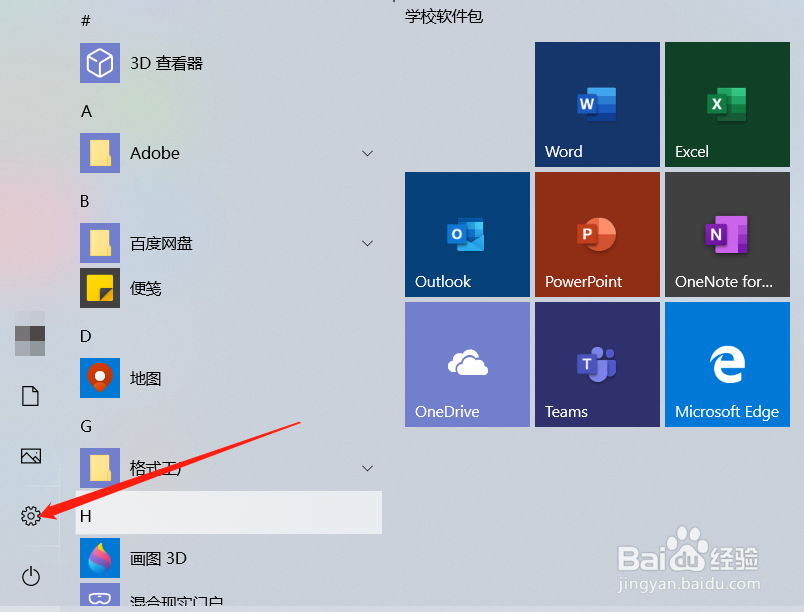Open the Microsoft Edge tile

coord(727,364)
